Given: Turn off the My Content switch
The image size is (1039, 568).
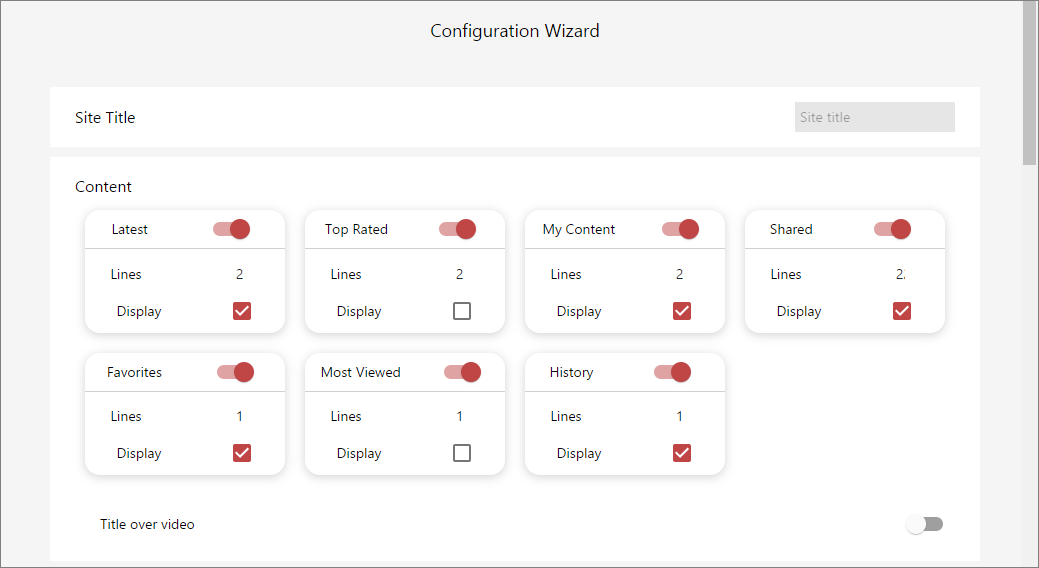Looking at the screenshot, I should coord(681,229).
